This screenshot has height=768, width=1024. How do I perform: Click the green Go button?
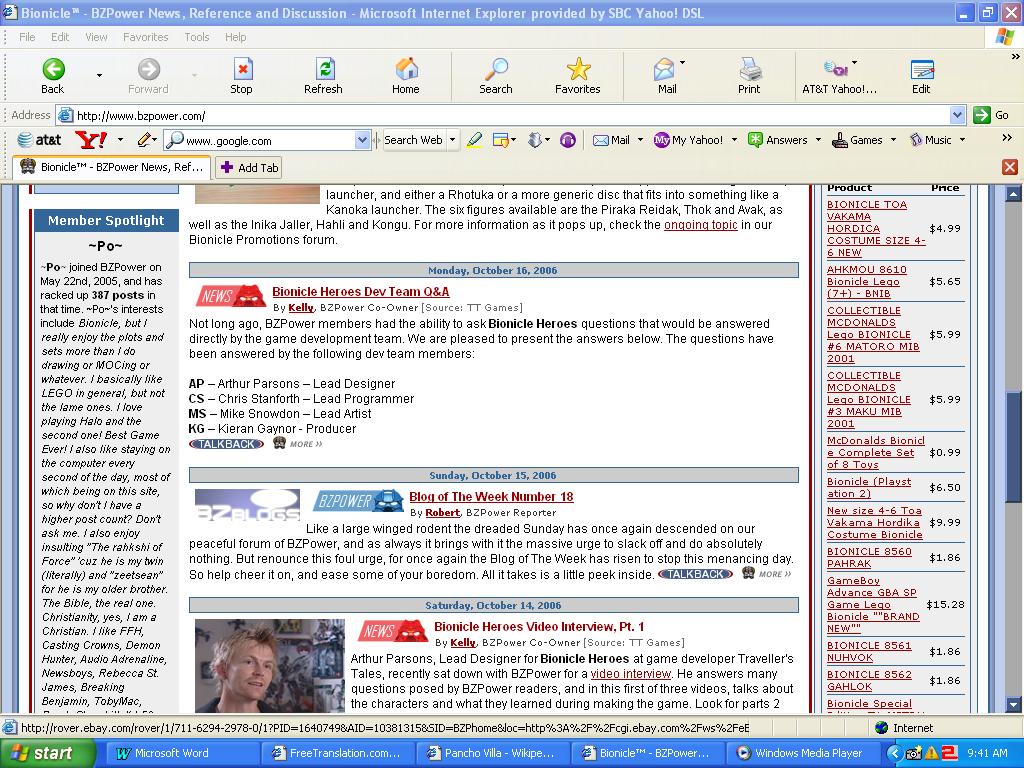pos(991,116)
